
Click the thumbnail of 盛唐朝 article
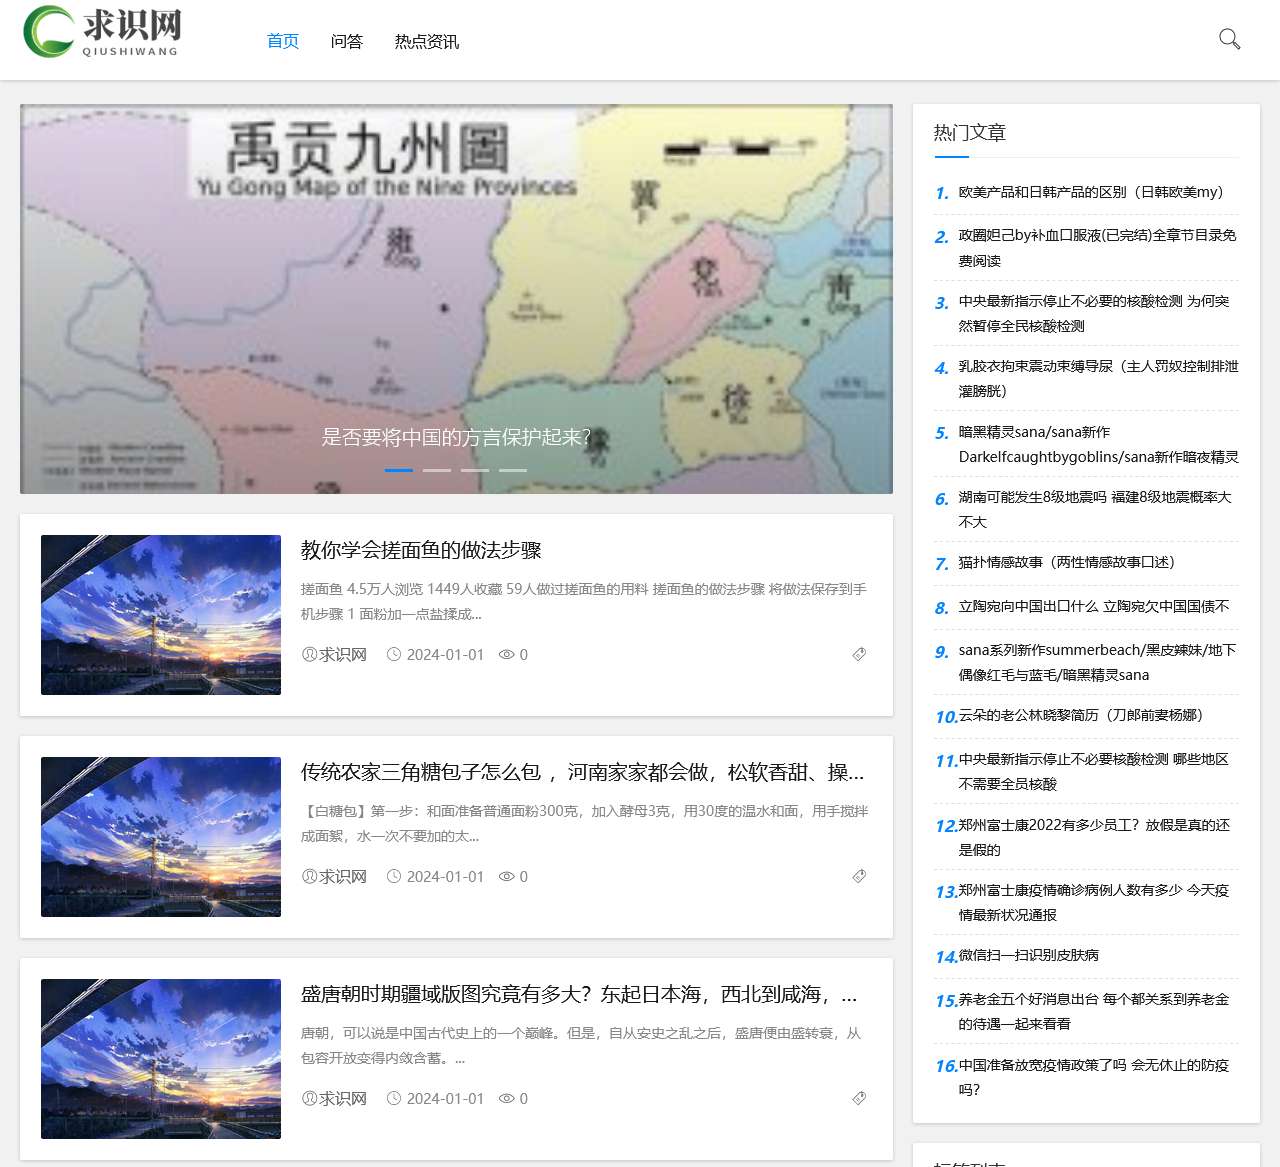point(160,1059)
